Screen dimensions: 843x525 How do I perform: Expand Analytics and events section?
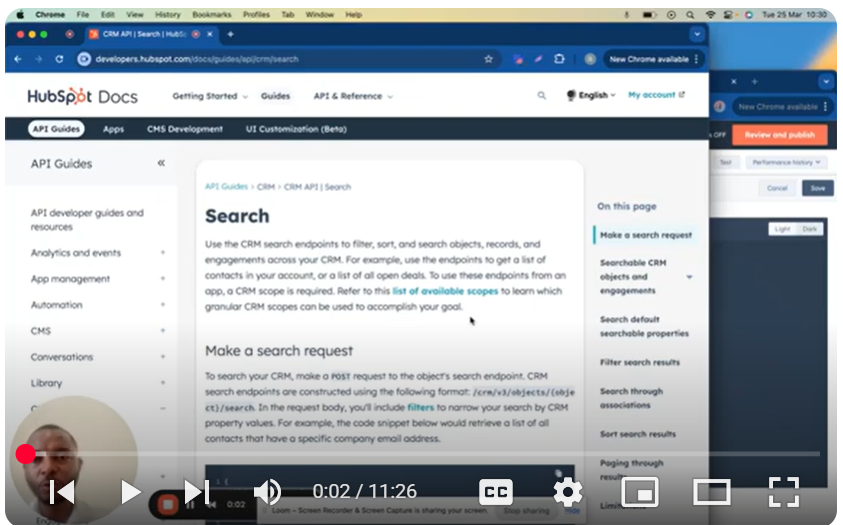coord(162,253)
